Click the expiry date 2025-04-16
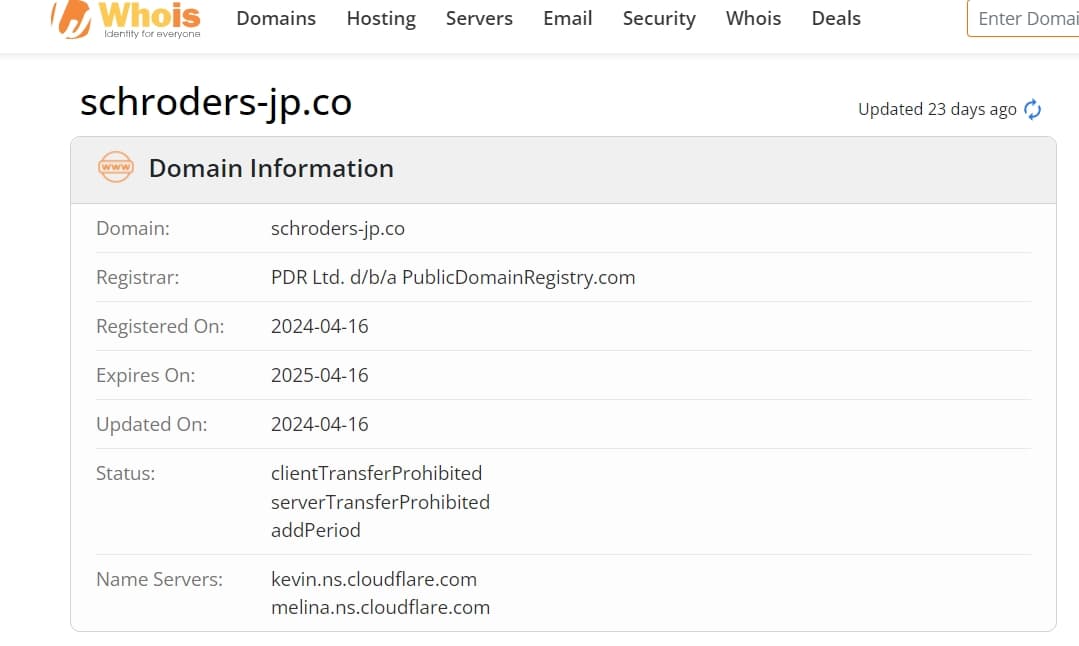Image resolution: width=1079 pixels, height=646 pixels. tap(319, 376)
